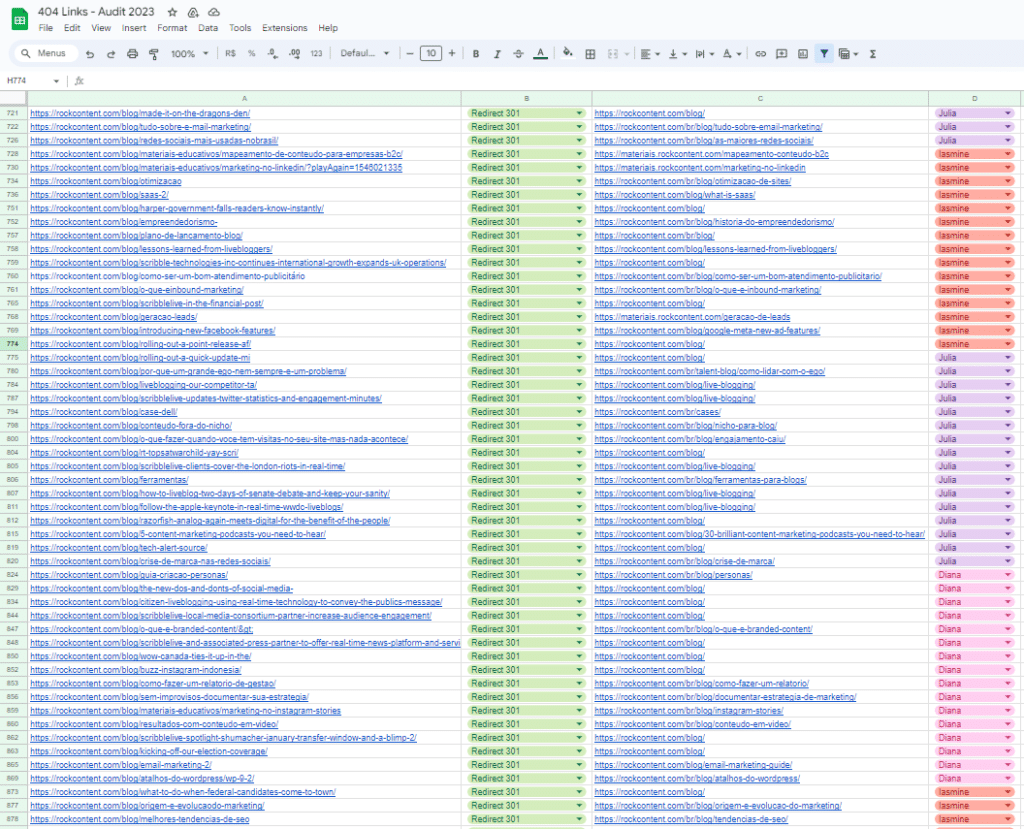
Task: Open the materiais geracao-de-leads link
Action: pos(692,317)
